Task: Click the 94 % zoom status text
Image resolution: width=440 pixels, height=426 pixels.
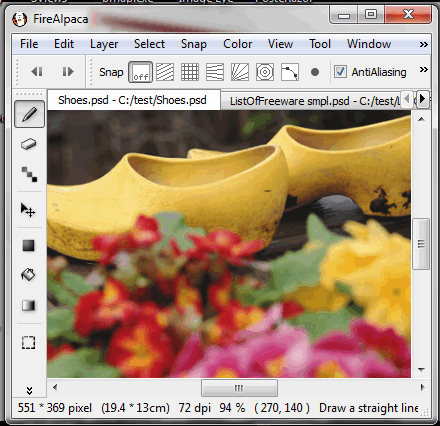Action: [232, 408]
